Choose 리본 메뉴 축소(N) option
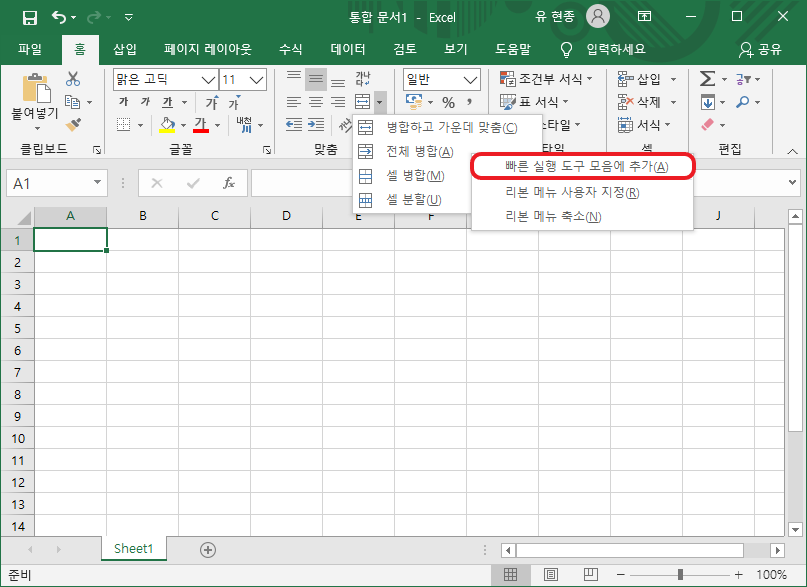 pyautogui.click(x=583, y=217)
